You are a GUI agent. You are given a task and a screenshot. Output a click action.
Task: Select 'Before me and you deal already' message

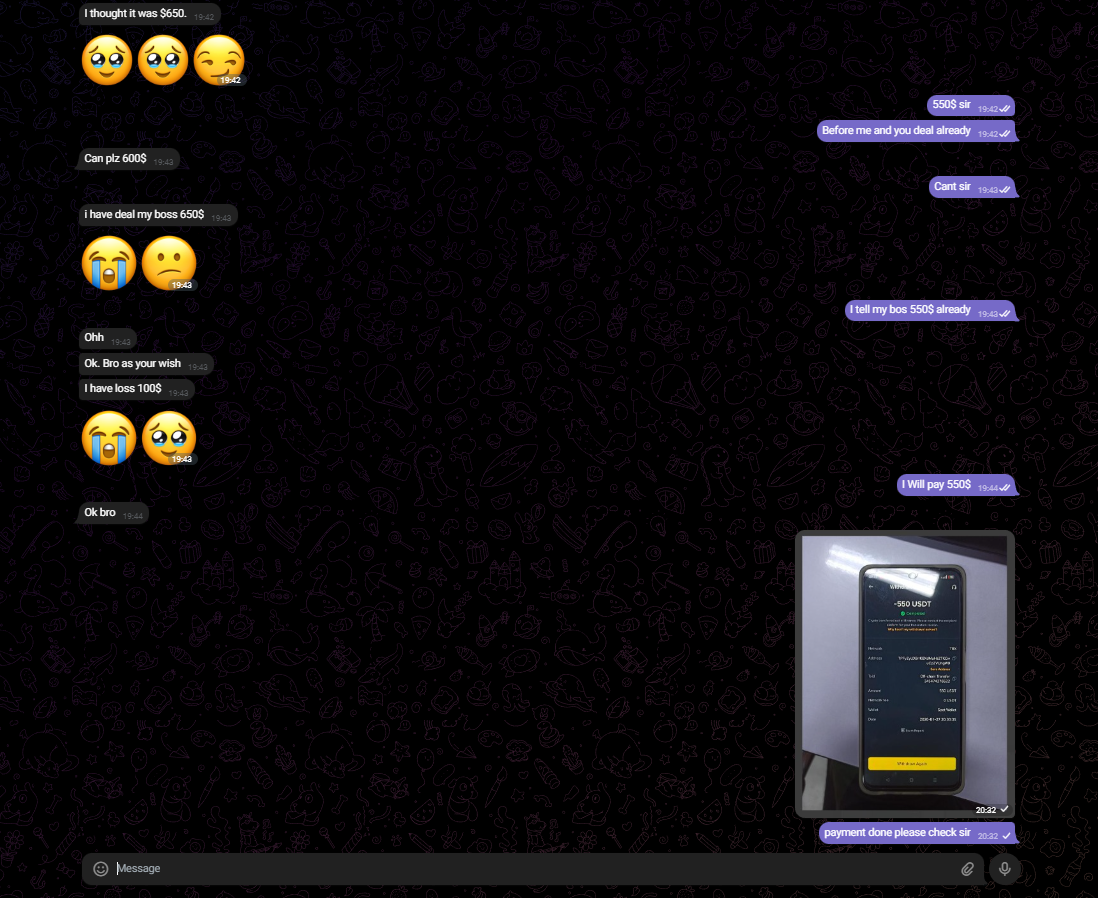(896, 131)
